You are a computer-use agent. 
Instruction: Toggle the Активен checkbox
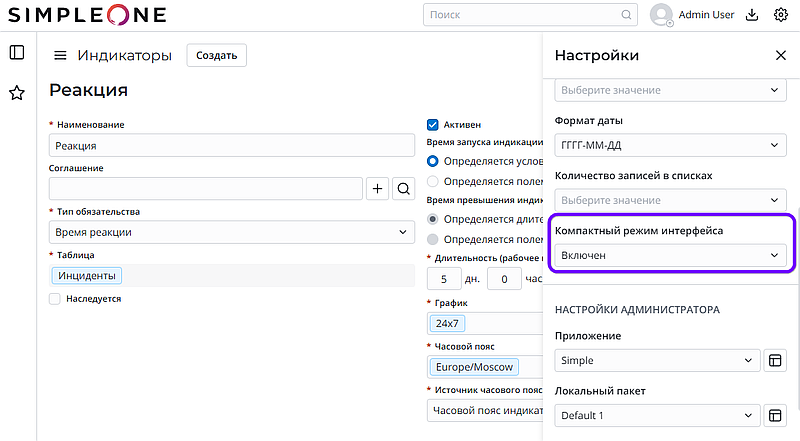click(433, 125)
